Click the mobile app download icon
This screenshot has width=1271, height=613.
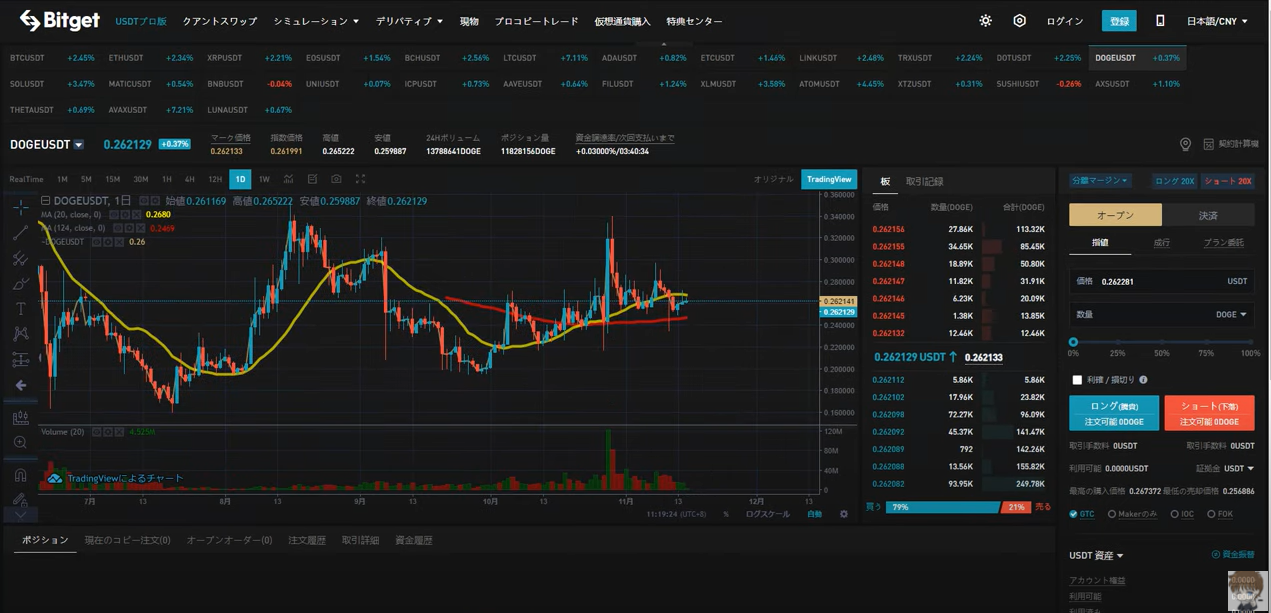tap(1160, 21)
